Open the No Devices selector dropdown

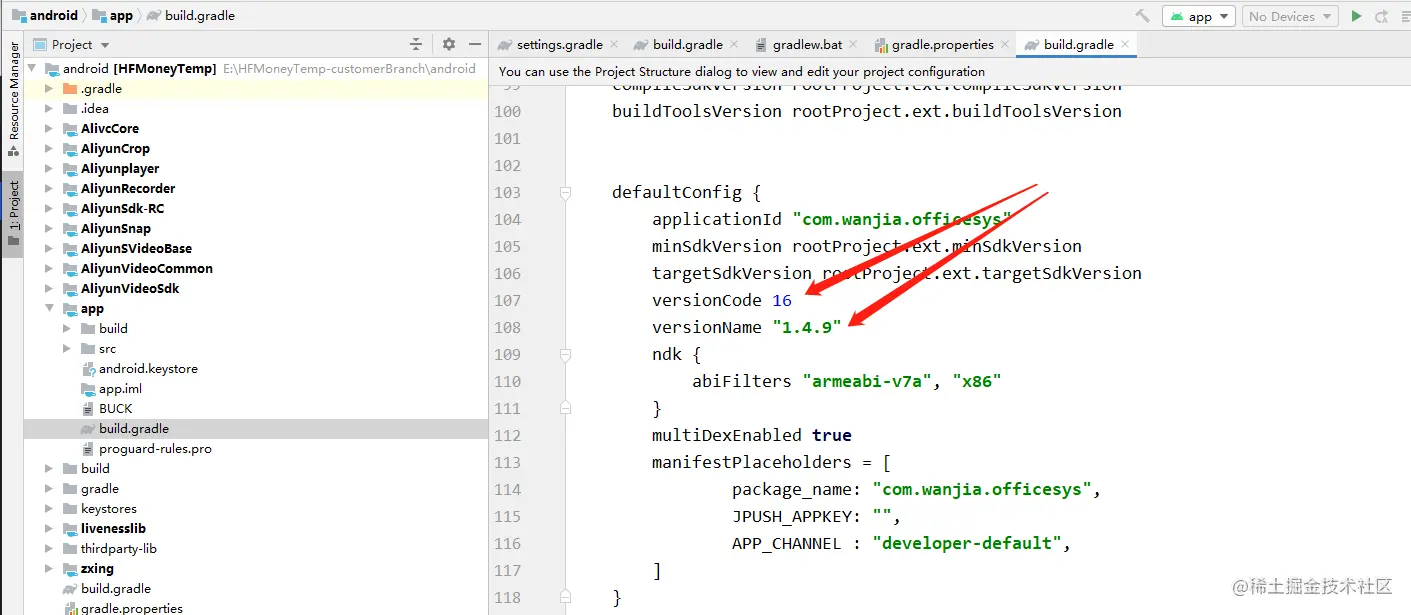tap(1290, 16)
